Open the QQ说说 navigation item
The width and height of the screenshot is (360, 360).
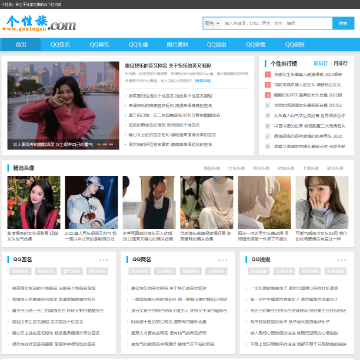pyautogui.click(x=217, y=45)
